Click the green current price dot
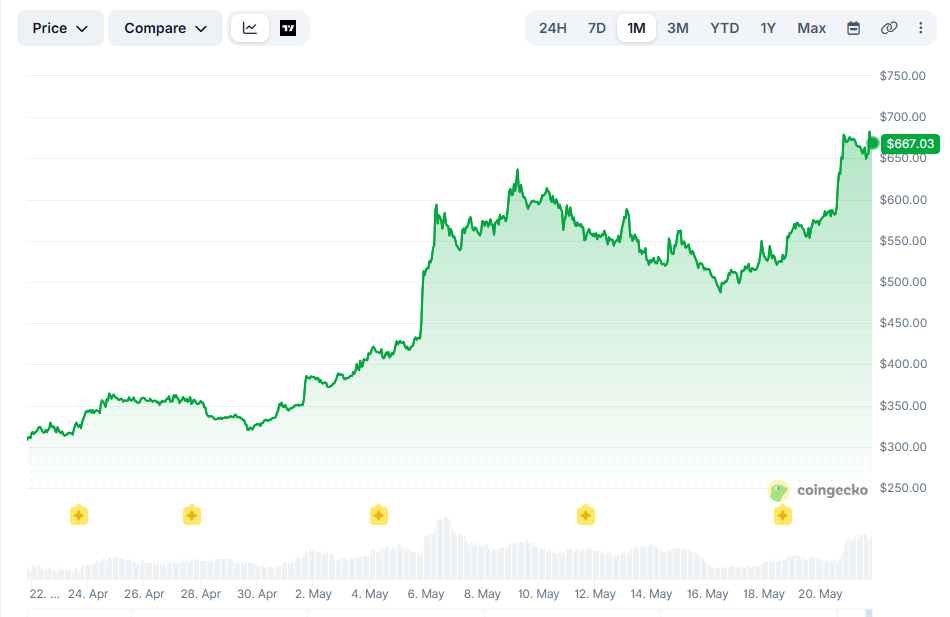Screen dimensions: 950x617 [872, 143]
